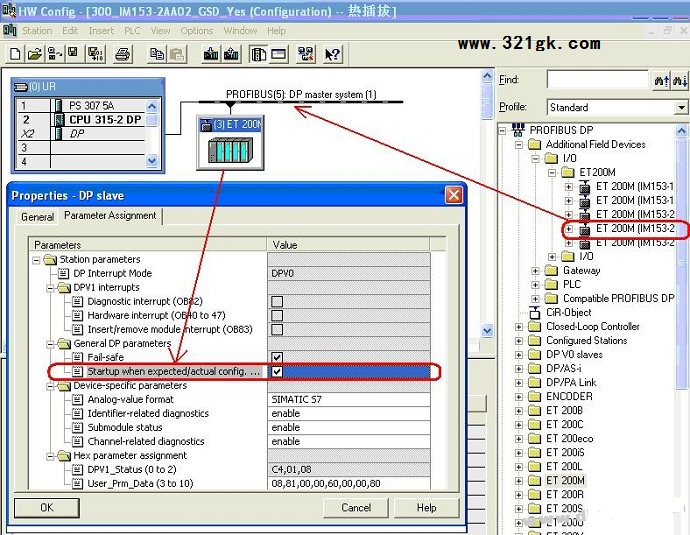Toggle Startup when expected/actual config checkbox

point(277,372)
